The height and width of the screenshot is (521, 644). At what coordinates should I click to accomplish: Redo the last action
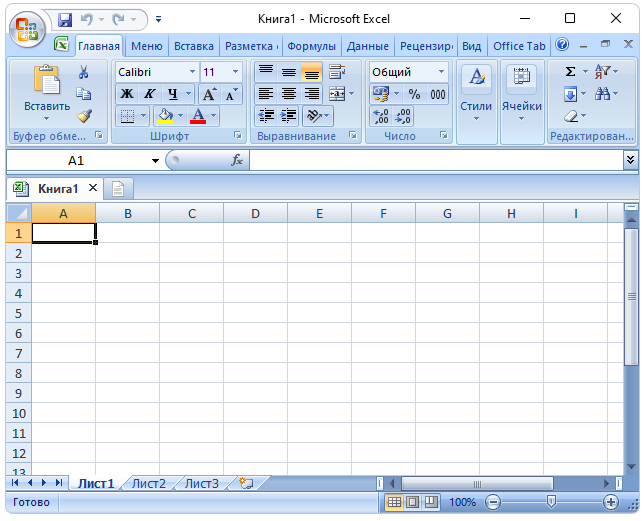119,19
